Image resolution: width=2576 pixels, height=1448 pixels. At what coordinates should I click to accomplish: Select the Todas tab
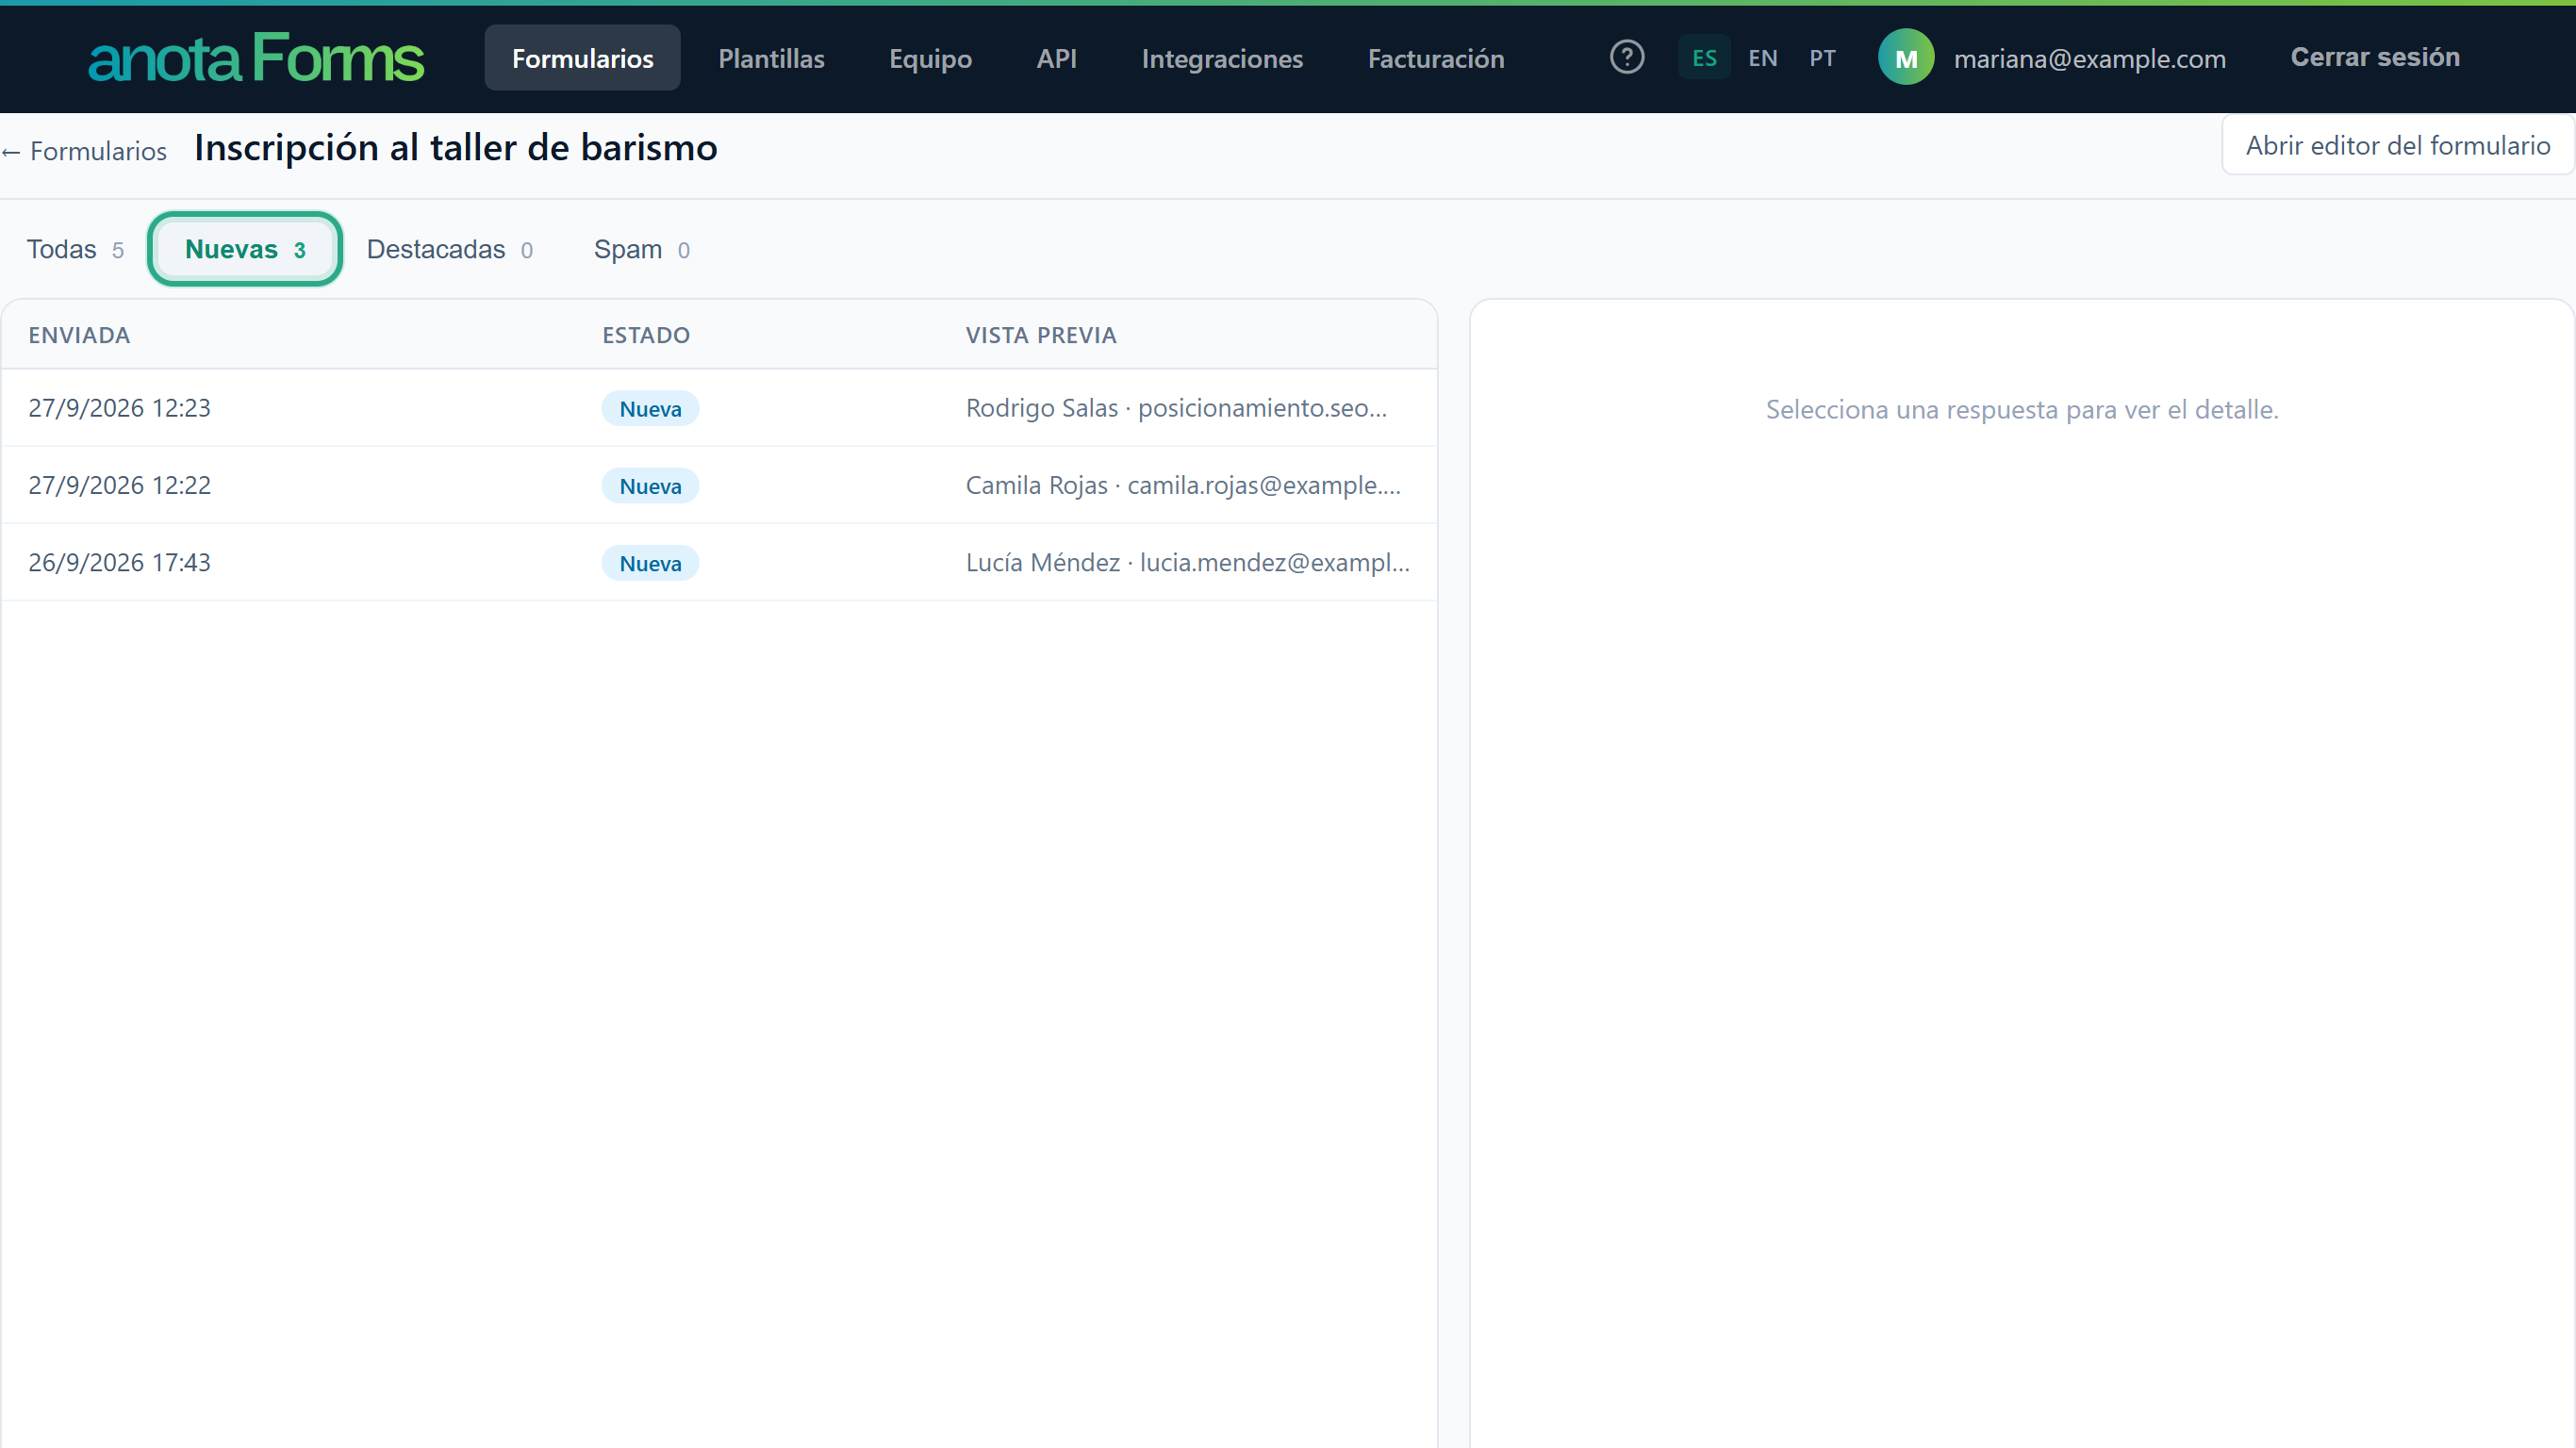[75, 249]
